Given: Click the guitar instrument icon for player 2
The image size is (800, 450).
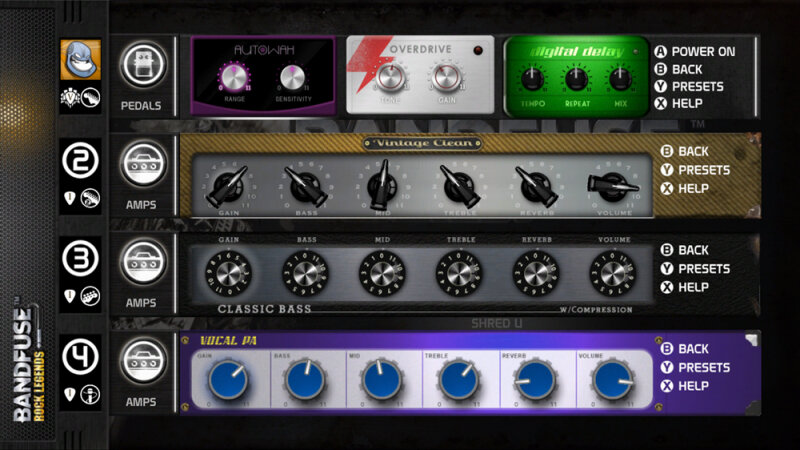Looking at the screenshot, I should click(x=90, y=198).
